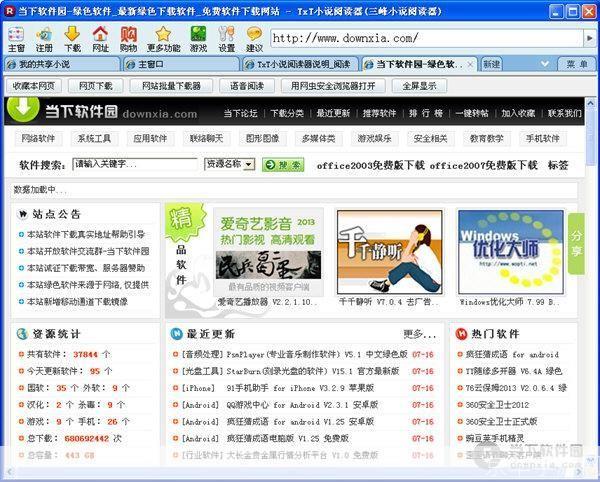This screenshot has width=600, height=482.
Task: Open the 主窗 main window icon
Action: 16,39
